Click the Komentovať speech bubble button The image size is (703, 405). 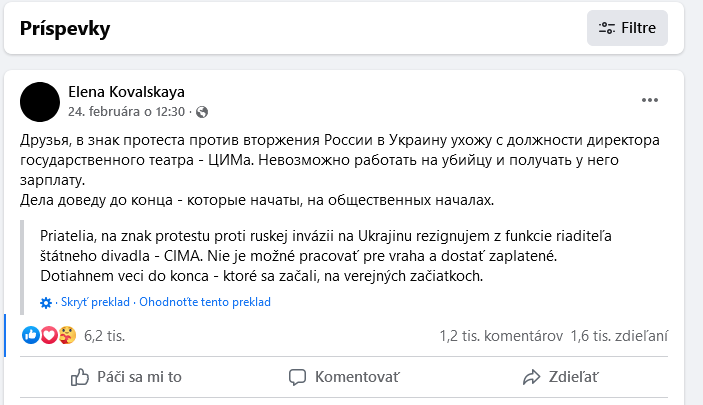point(343,377)
